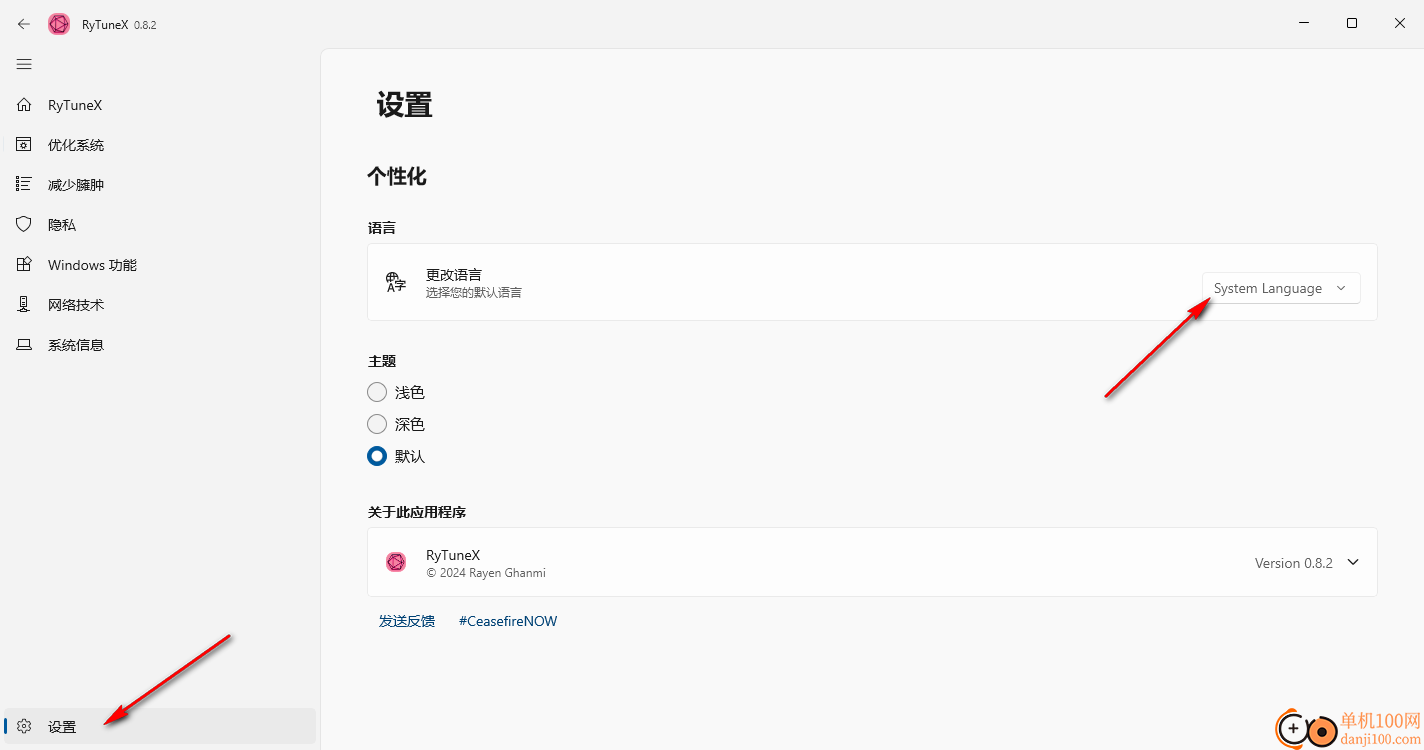Screen dimensions: 1424x750
Task: Open the System Language dropdown
Action: [x=1281, y=288]
